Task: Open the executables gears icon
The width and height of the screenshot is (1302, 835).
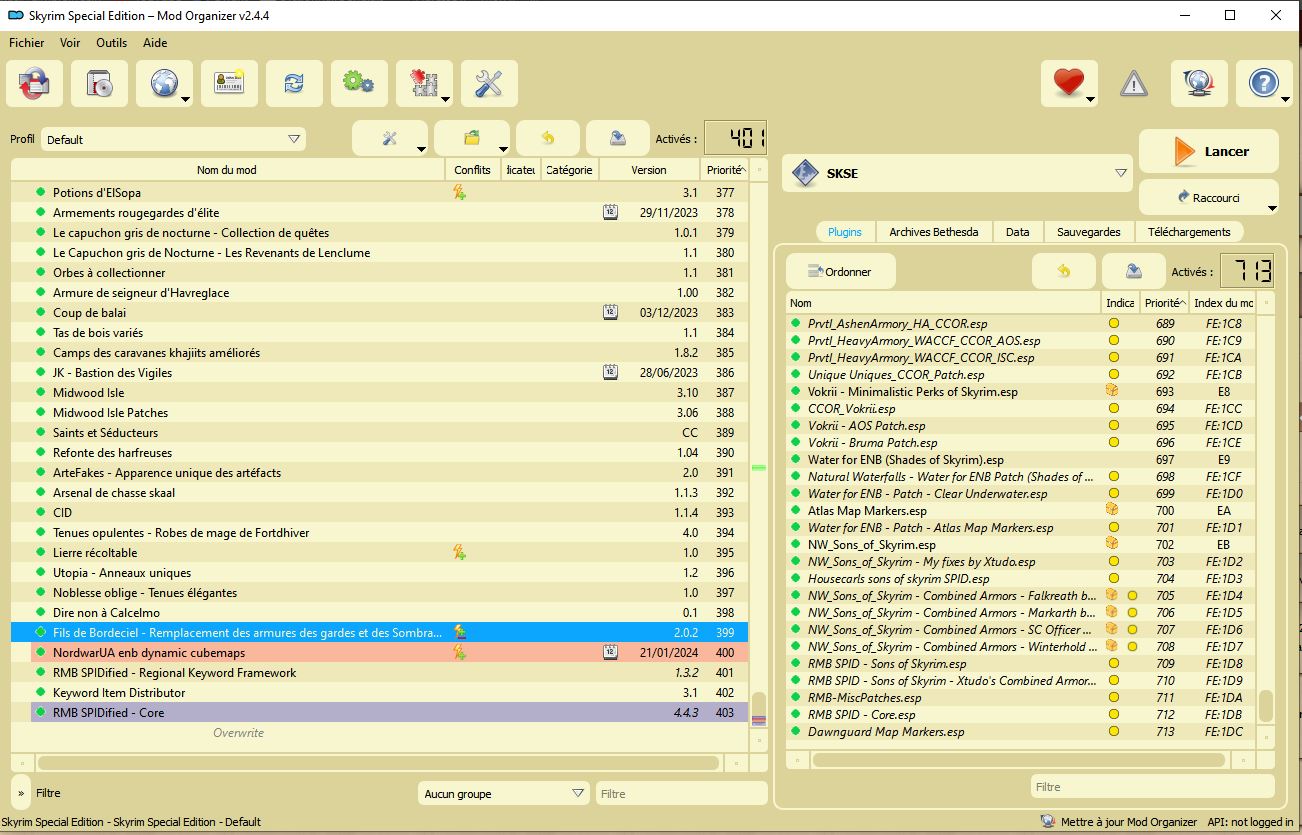Action: pos(359,83)
